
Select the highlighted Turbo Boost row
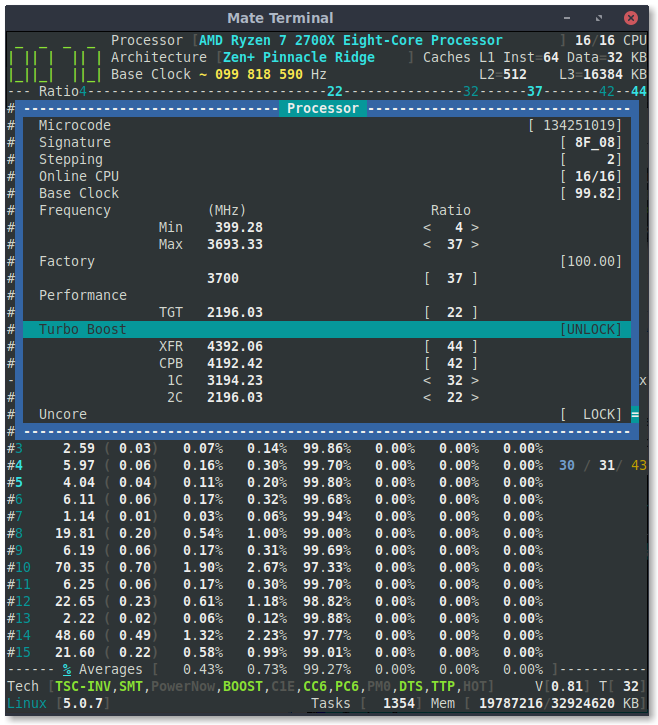click(x=327, y=329)
